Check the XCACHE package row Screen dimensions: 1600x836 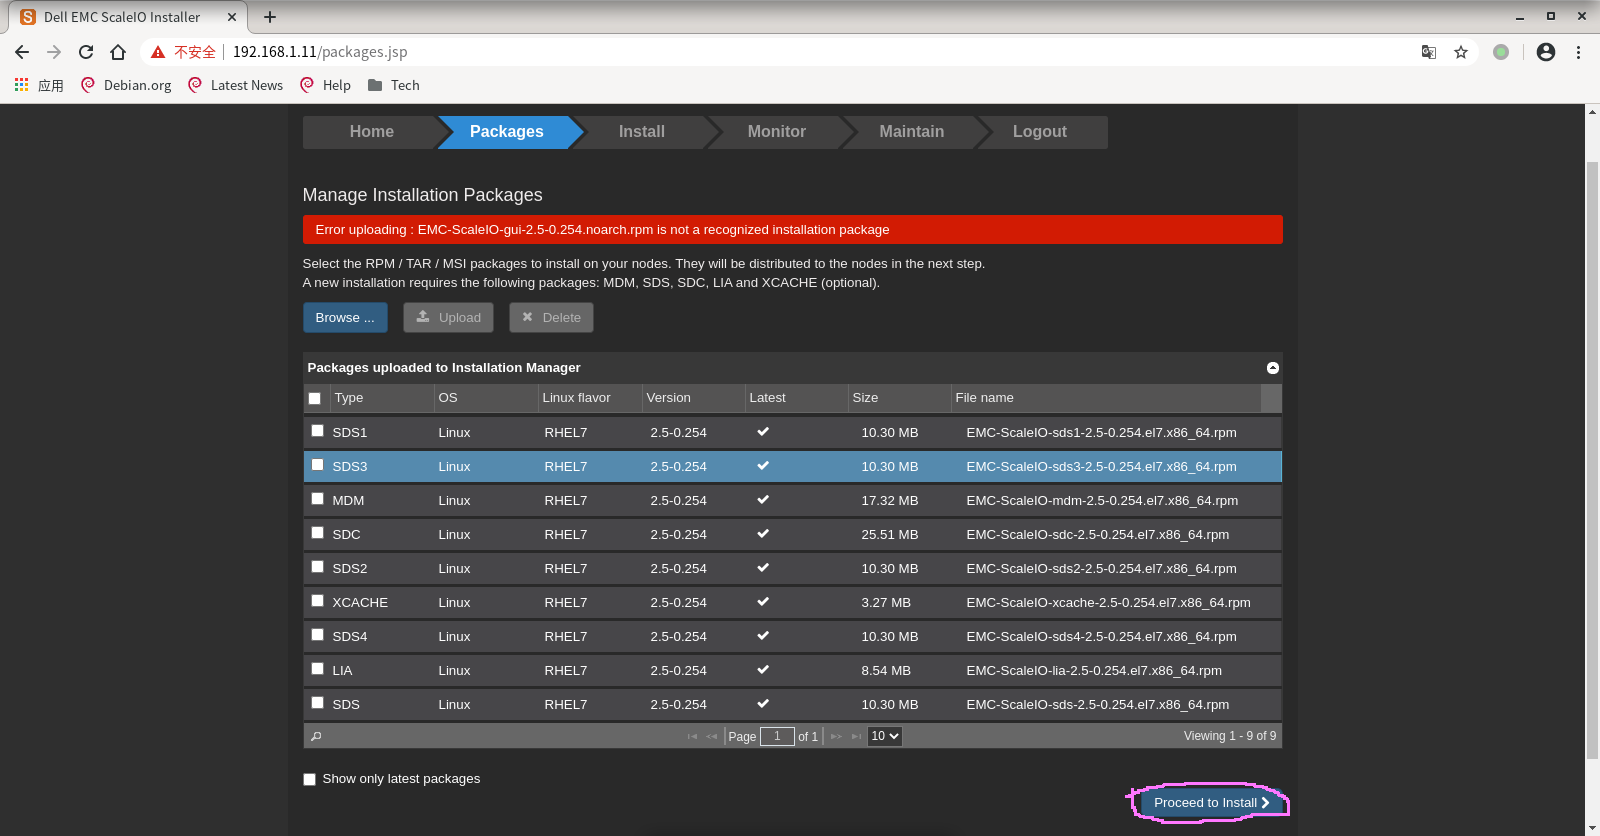(x=317, y=601)
